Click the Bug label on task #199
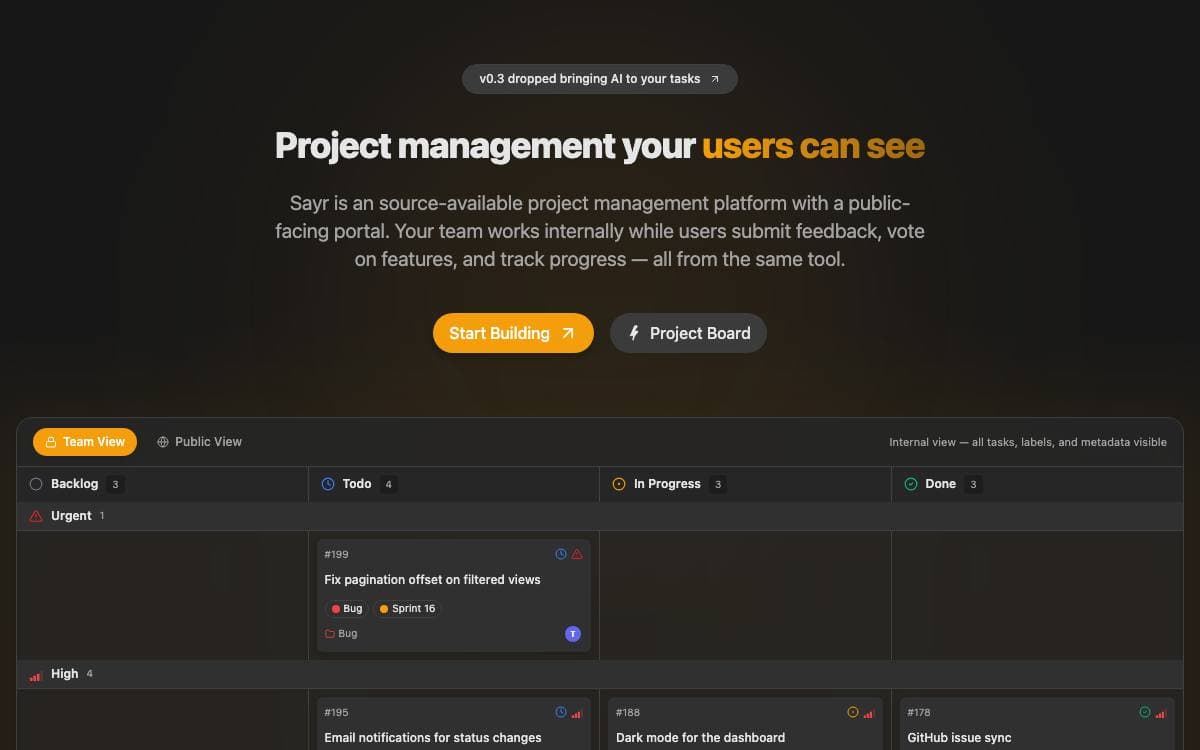 [346, 608]
